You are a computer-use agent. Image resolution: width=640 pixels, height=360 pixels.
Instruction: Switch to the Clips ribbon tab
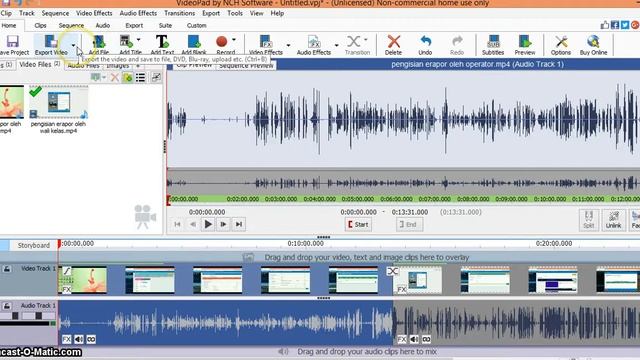tap(40, 25)
